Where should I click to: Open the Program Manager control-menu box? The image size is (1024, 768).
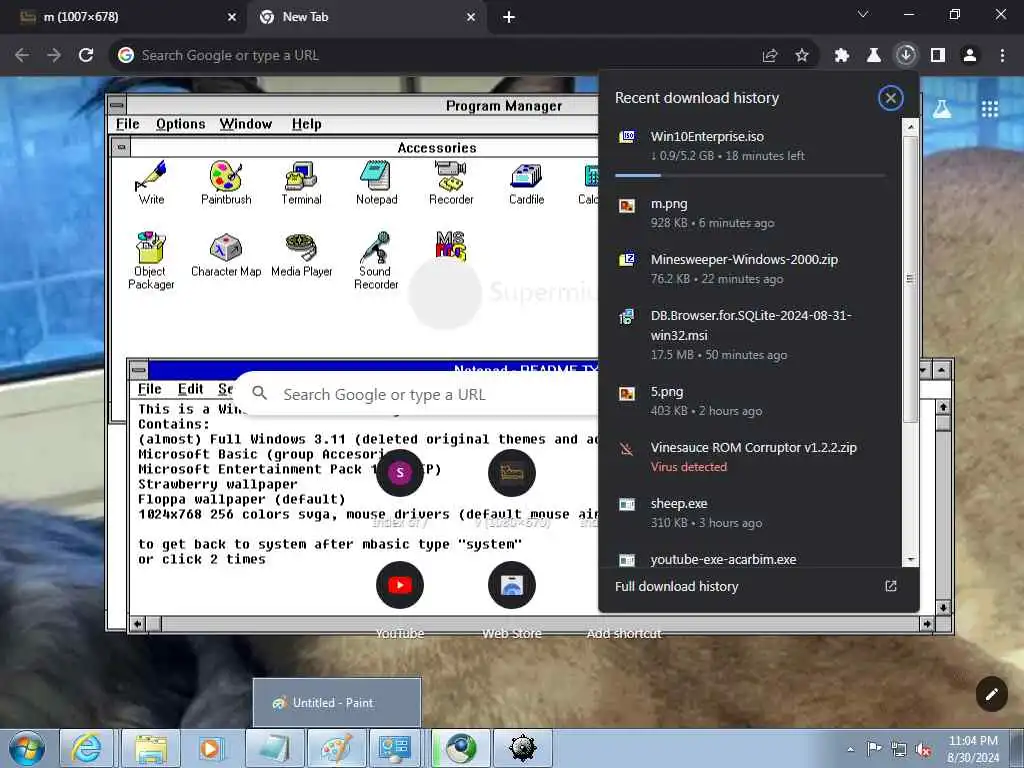click(x=118, y=105)
